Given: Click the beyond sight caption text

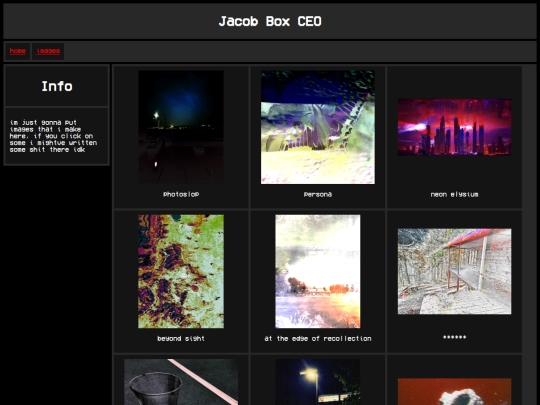Looking at the screenshot, I should point(181,339).
